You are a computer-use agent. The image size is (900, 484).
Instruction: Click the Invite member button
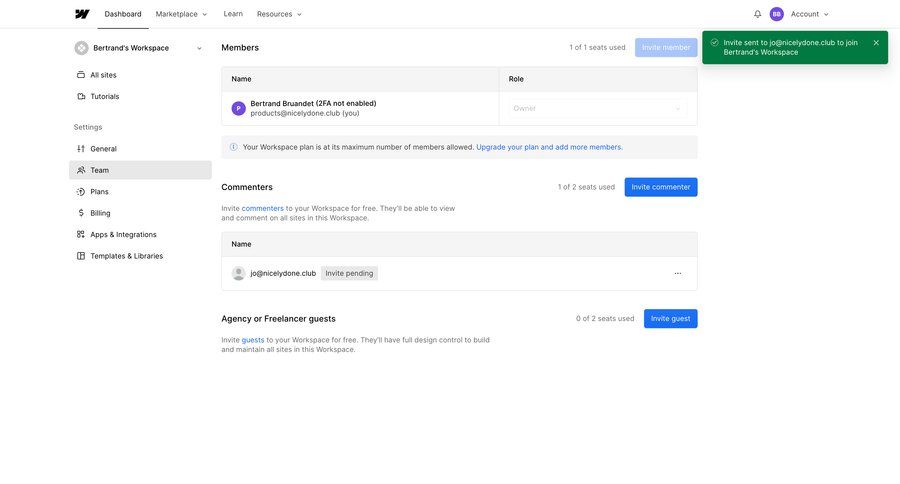(666, 48)
